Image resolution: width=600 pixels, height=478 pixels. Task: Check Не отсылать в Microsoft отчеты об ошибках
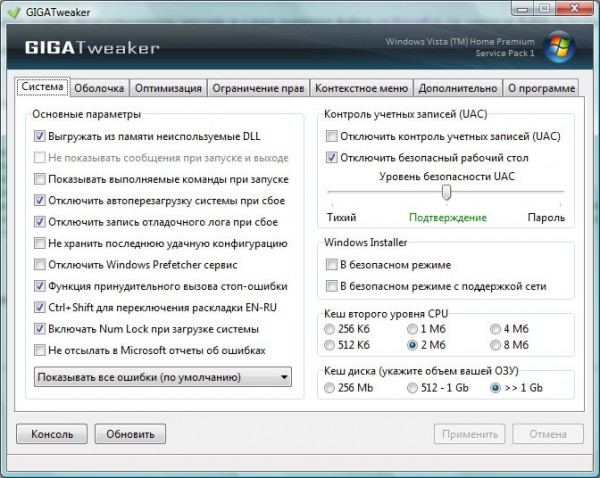(x=40, y=350)
